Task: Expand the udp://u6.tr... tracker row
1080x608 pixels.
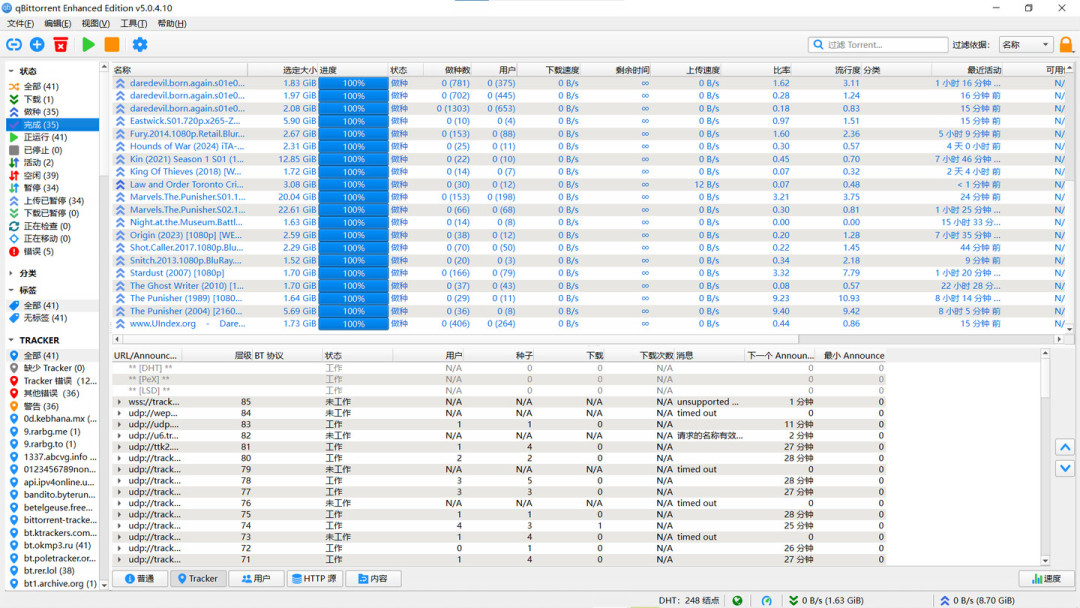Action: (x=119, y=436)
